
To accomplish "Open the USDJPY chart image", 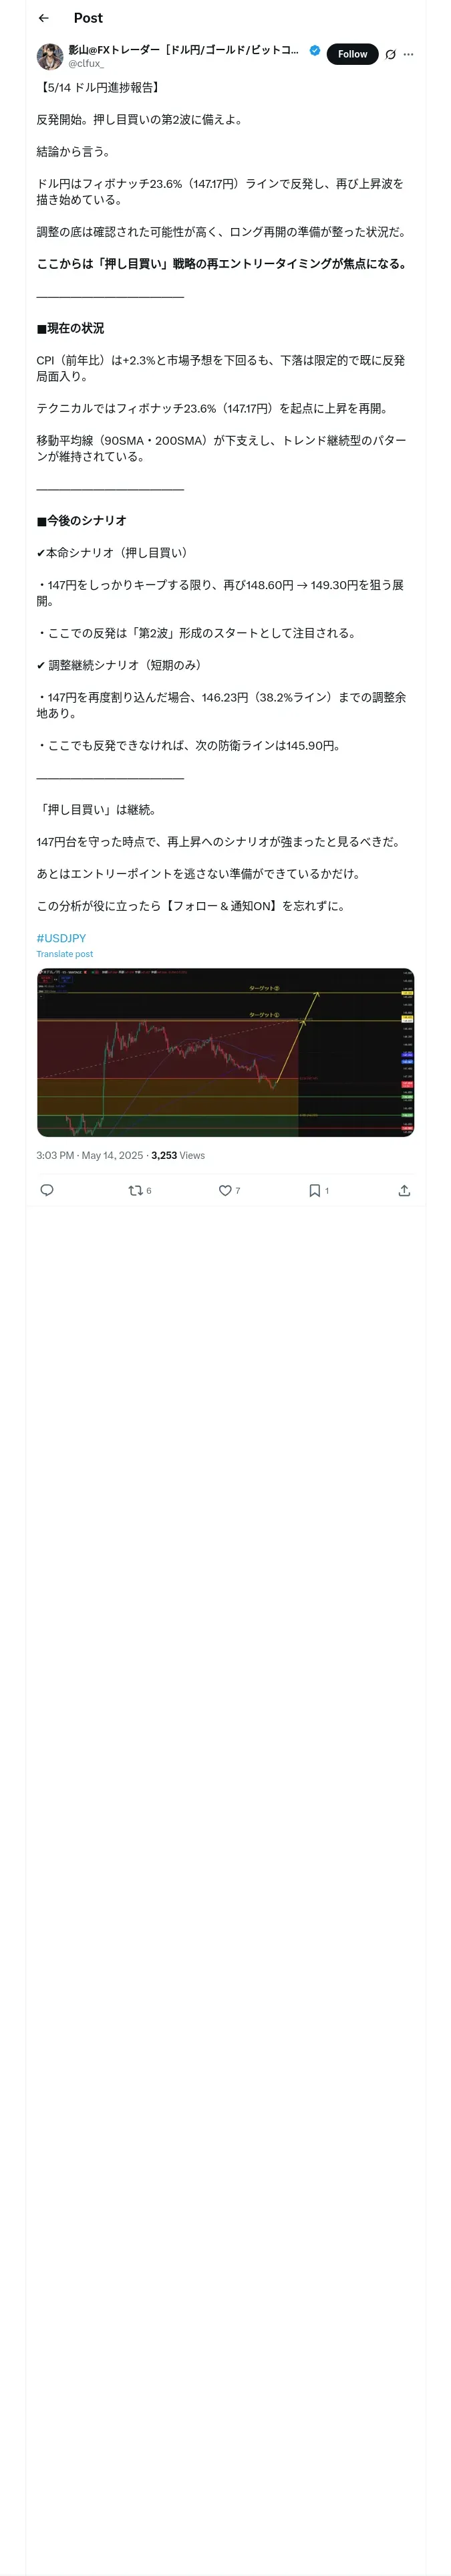I will tap(225, 1052).
